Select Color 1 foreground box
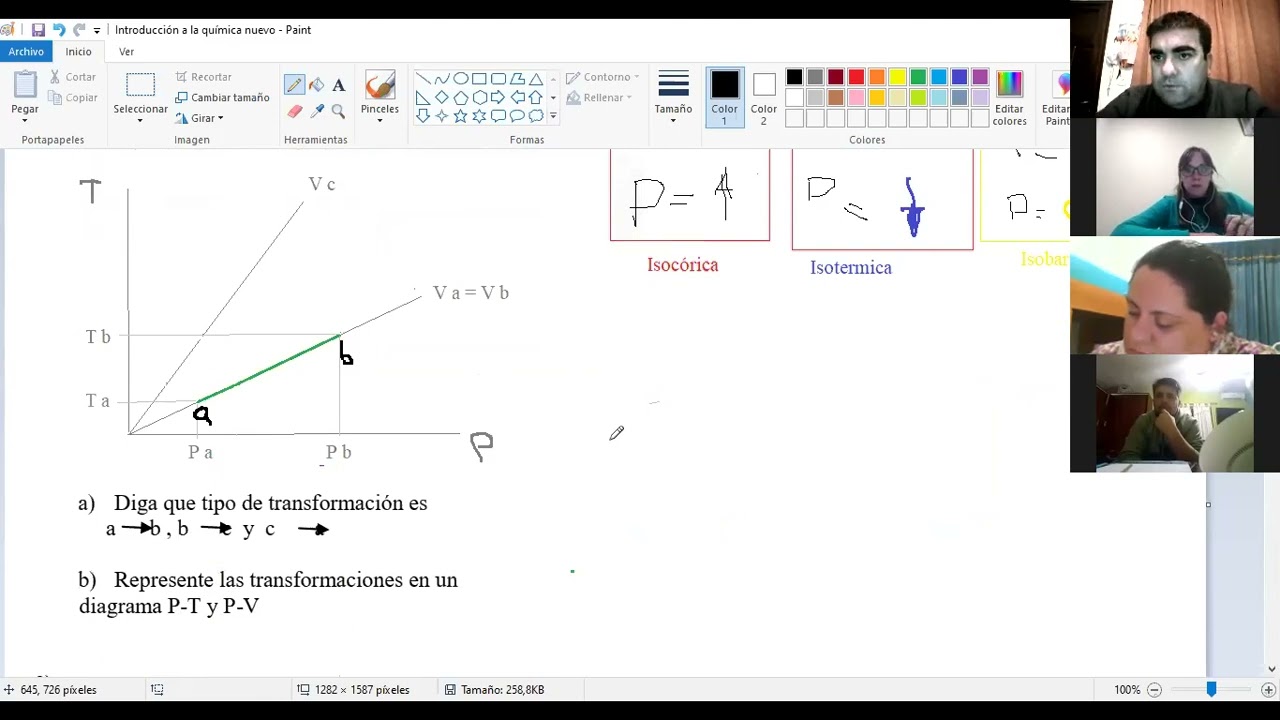 coord(724,98)
